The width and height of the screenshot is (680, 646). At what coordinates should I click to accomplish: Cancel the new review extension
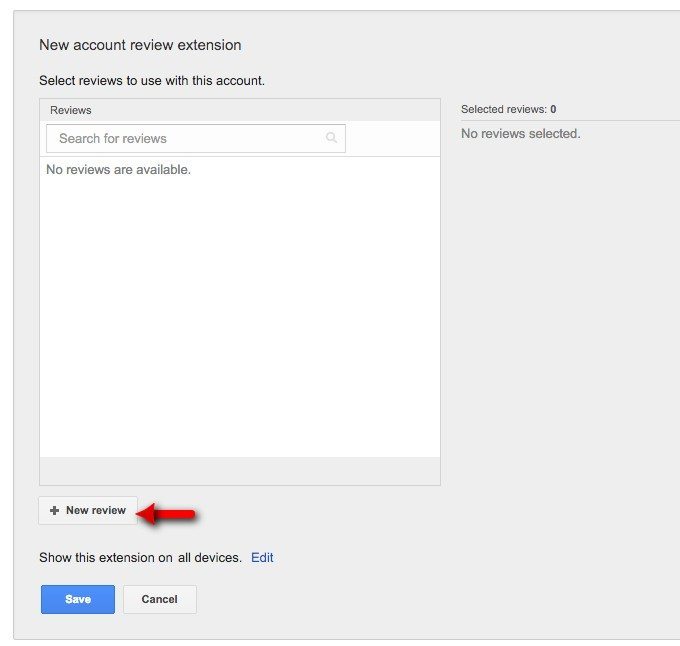[160, 599]
